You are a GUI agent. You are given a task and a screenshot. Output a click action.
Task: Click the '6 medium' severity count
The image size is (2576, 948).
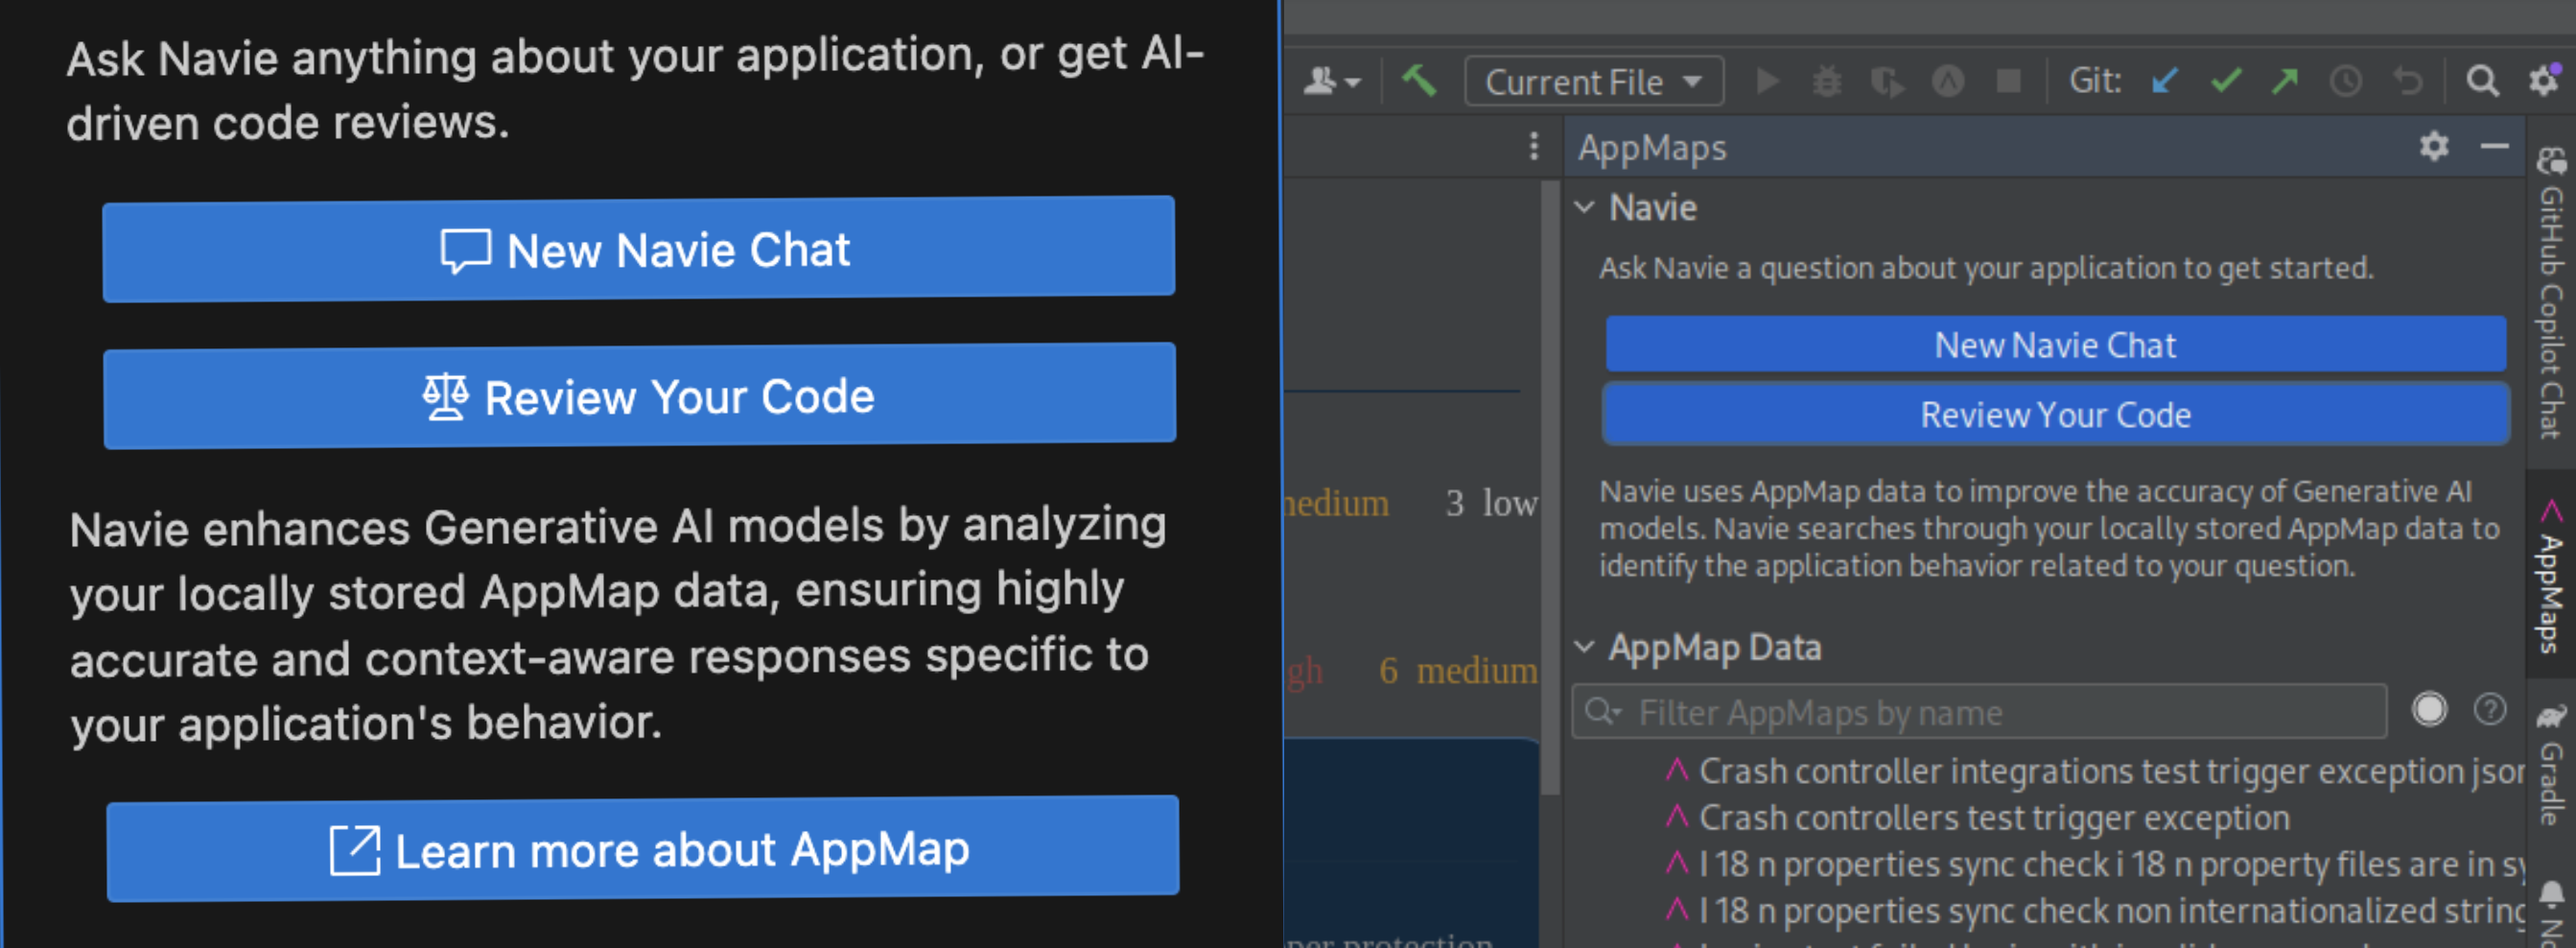tap(1458, 670)
